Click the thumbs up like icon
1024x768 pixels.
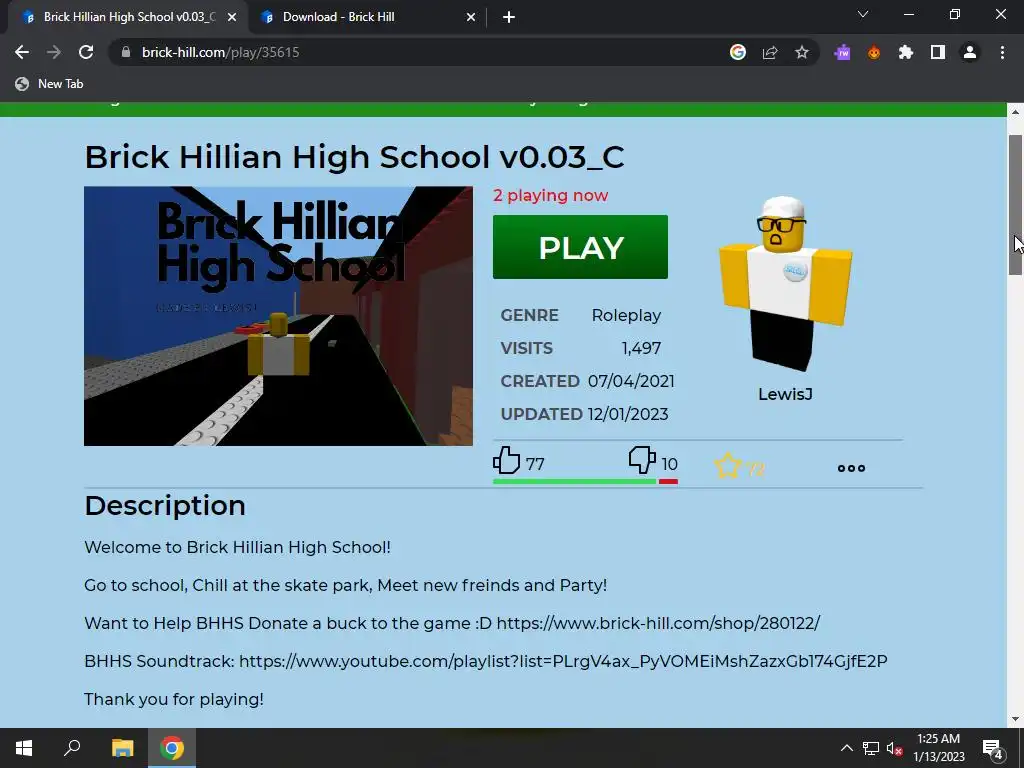(506, 460)
